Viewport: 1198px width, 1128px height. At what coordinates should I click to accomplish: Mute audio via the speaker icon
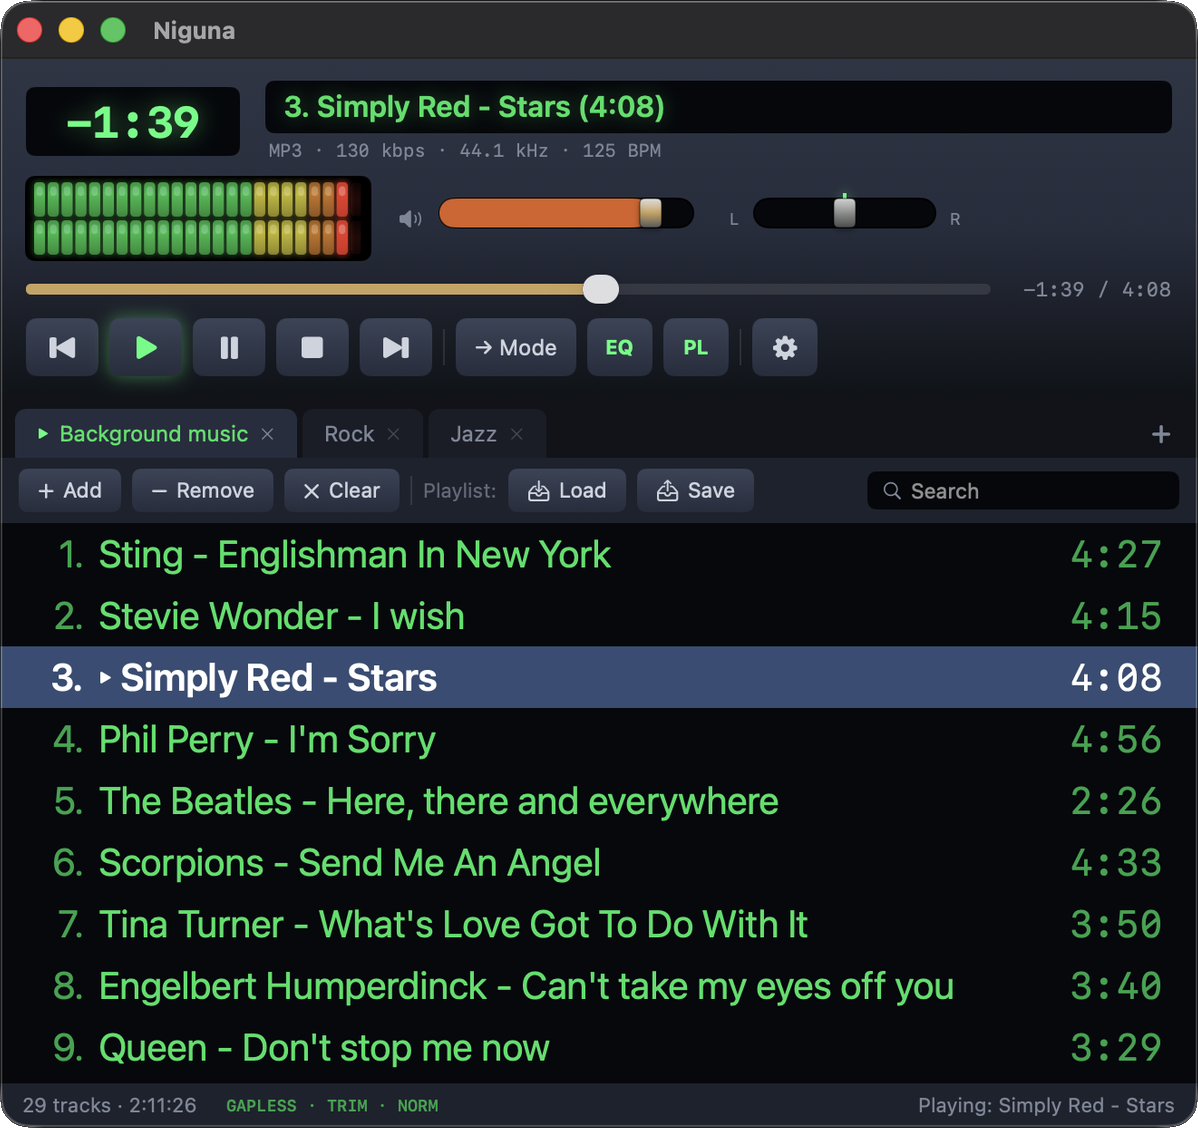point(410,219)
